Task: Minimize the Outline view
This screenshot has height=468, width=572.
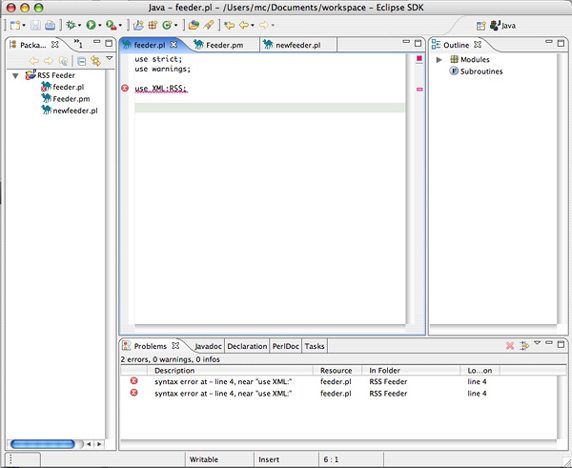Action: (x=549, y=42)
